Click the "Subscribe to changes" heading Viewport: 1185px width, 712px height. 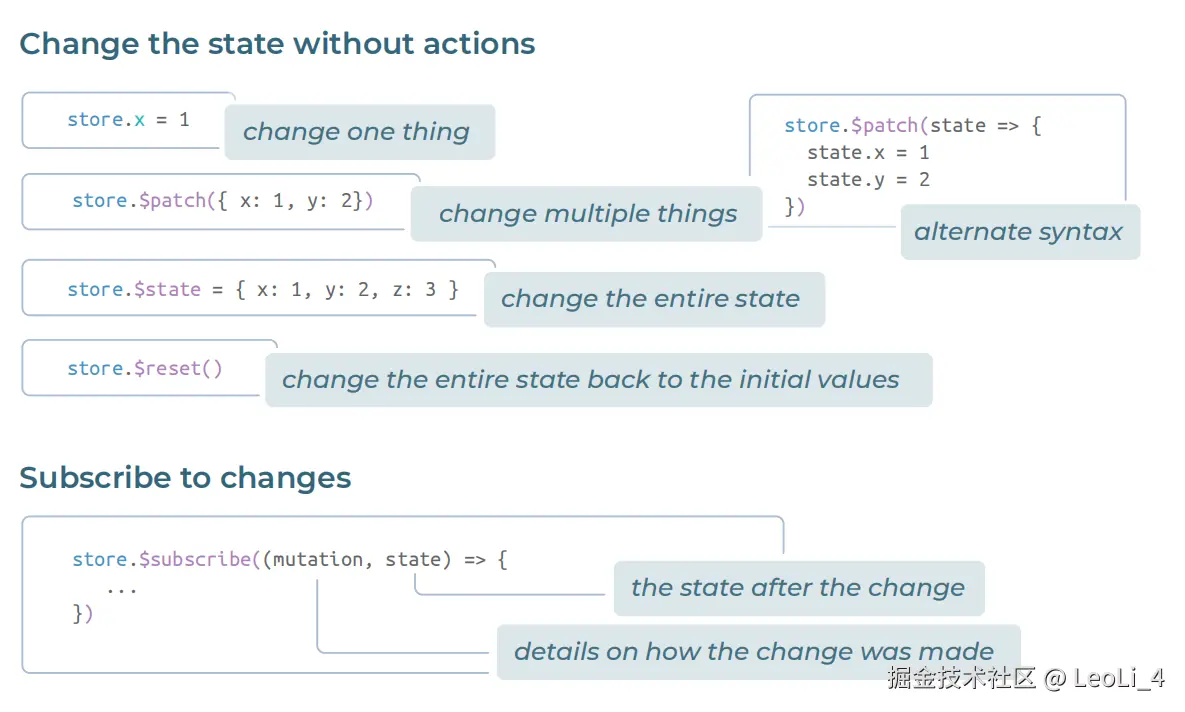185,478
